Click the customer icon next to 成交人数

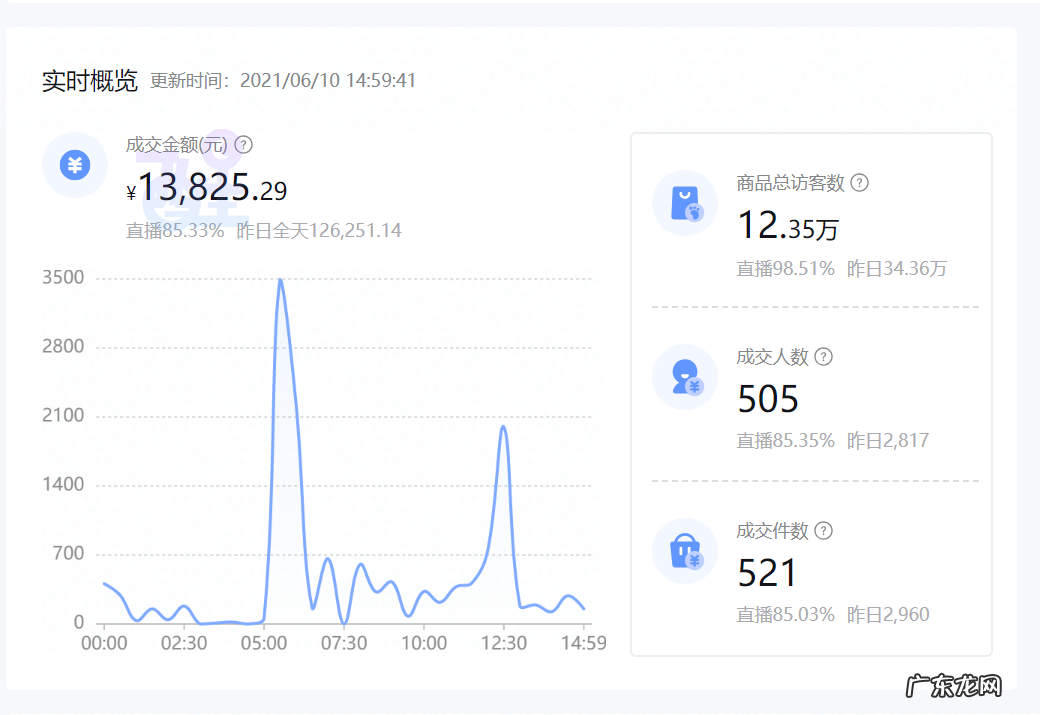click(x=684, y=376)
